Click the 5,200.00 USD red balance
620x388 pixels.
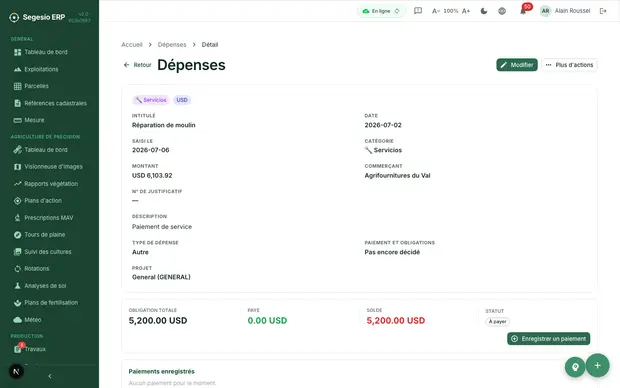coord(396,321)
